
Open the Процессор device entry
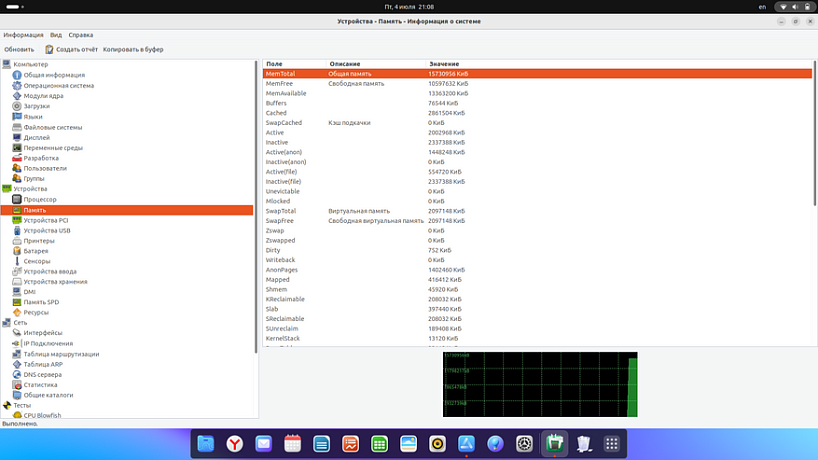[40, 199]
